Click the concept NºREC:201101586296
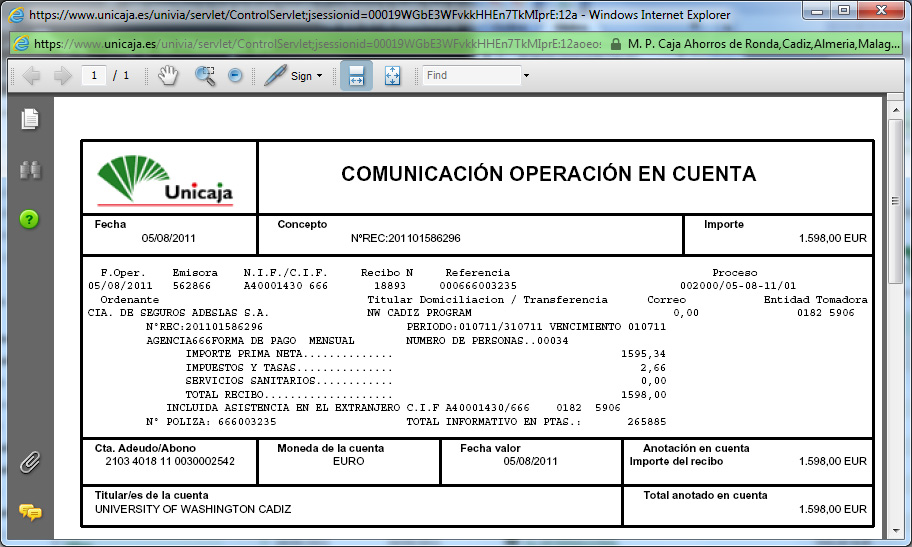The width and height of the screenshot is (912, 547). click(405, 238)
